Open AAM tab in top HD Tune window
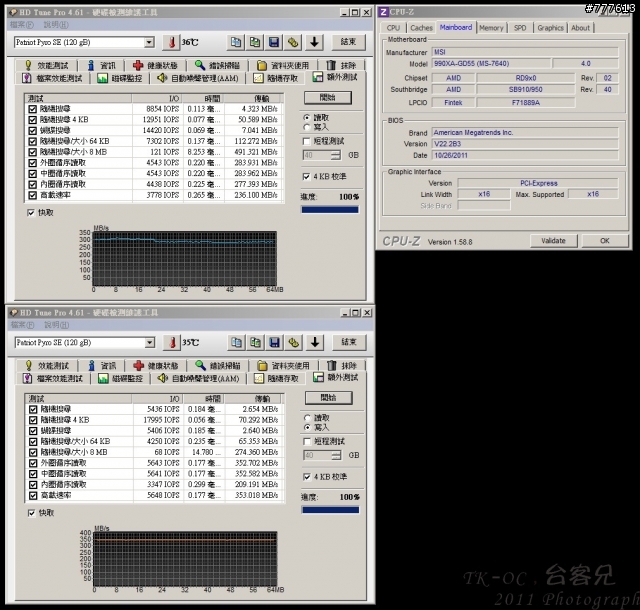The width and height of the screenshot is (640, 610). pos(198,78)
